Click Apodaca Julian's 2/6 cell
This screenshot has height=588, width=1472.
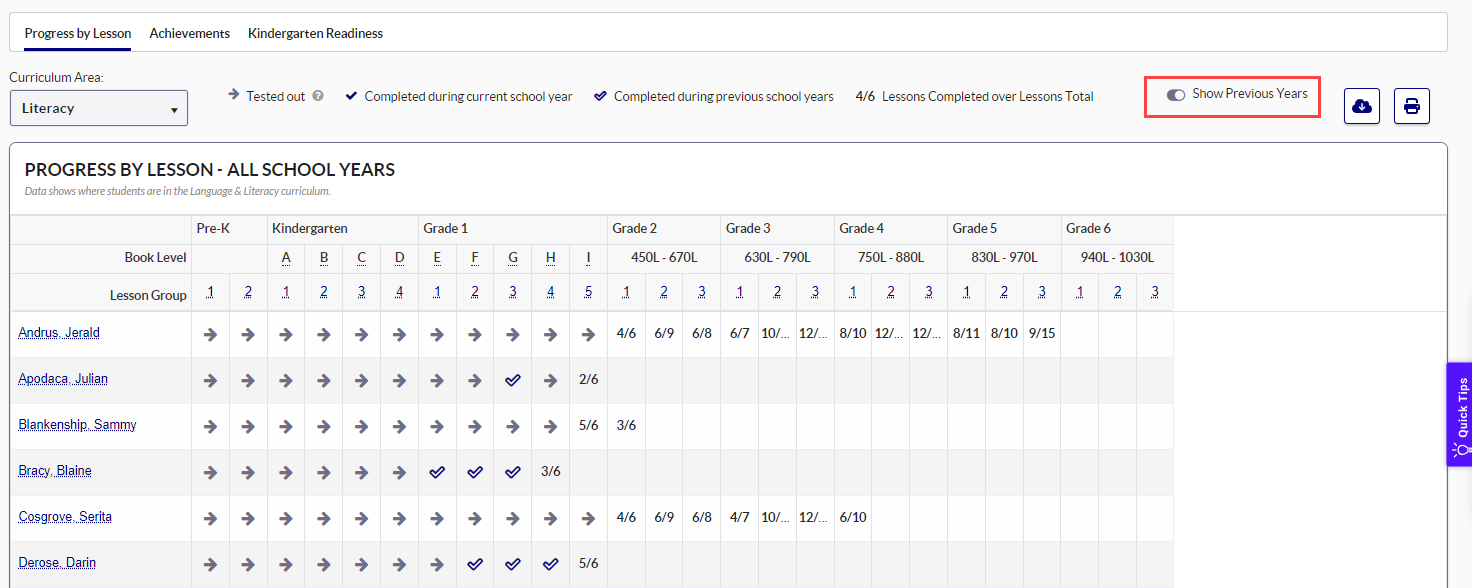(588, 380)
